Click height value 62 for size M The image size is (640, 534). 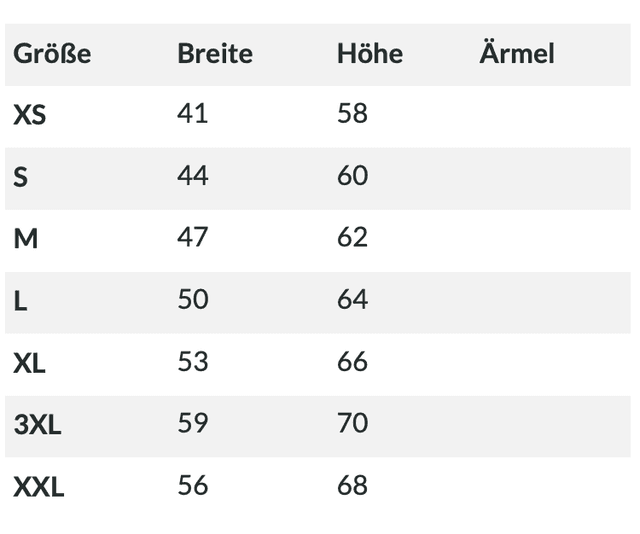click(x=353, y=238)
